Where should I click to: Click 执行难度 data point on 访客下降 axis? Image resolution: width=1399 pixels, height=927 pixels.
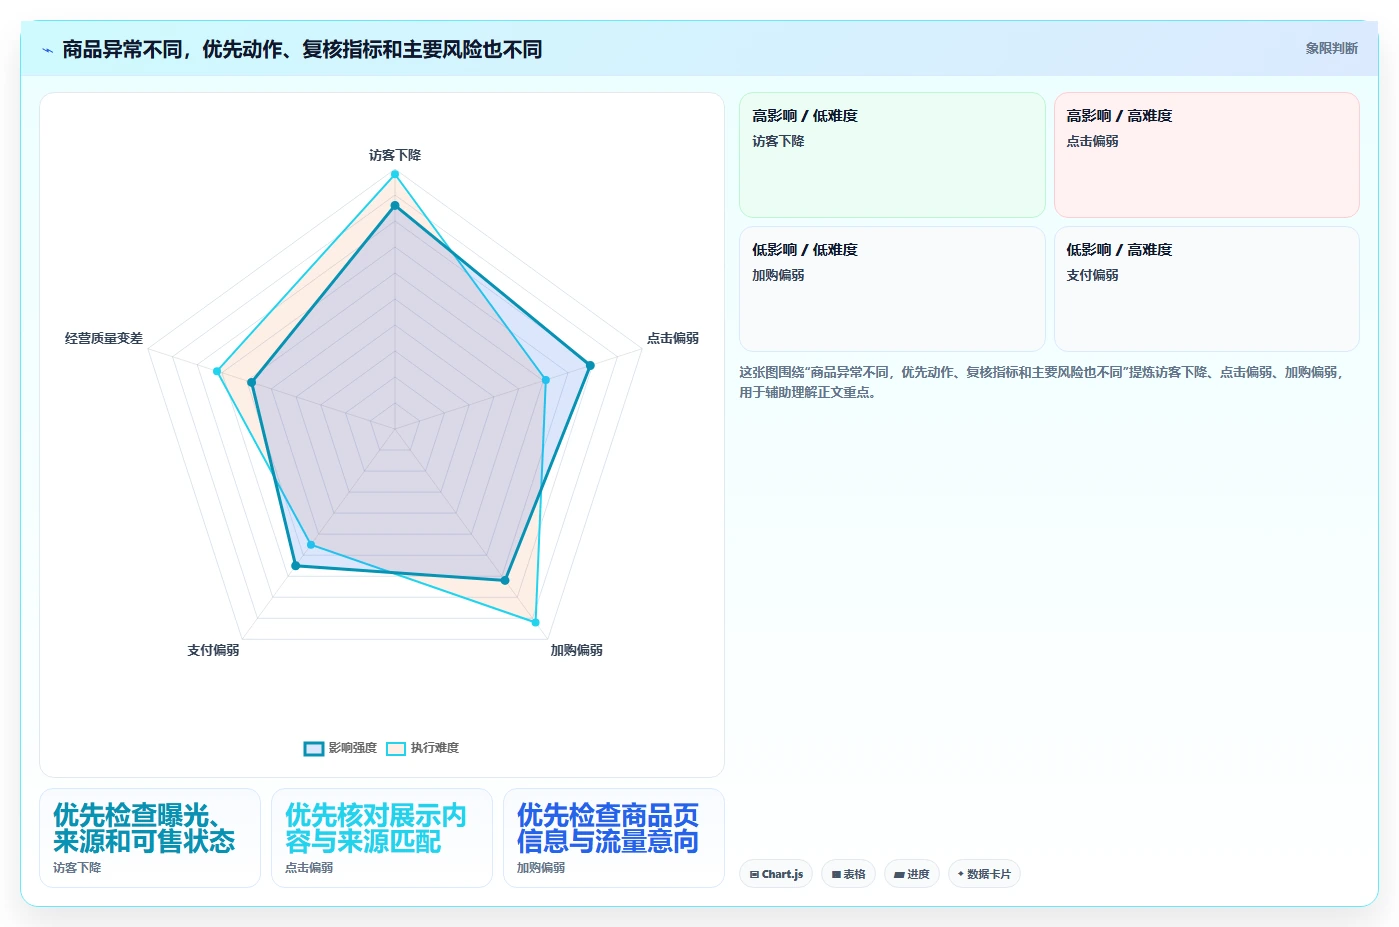pyautogui.click(x=395, y=174)
